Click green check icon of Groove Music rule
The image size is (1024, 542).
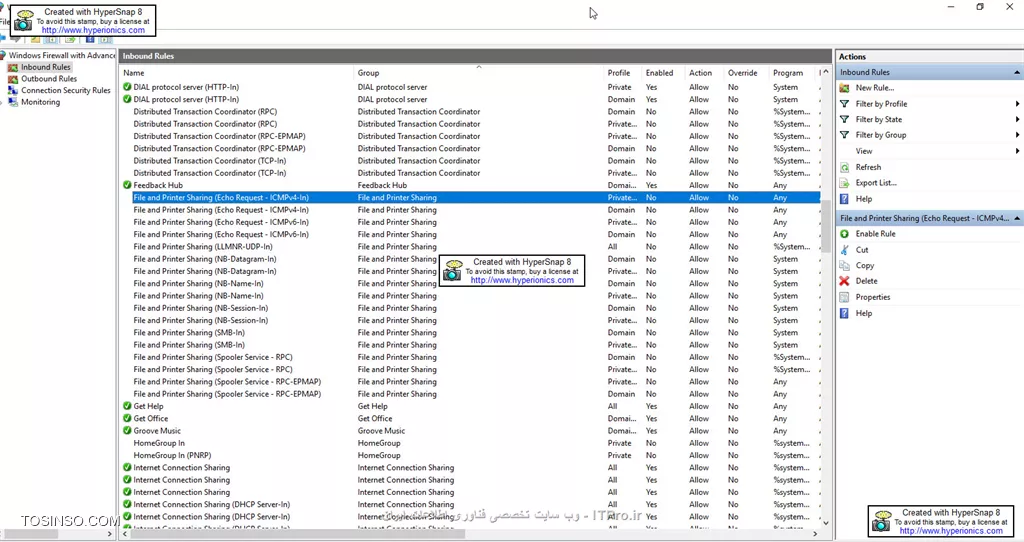point(127,431)
